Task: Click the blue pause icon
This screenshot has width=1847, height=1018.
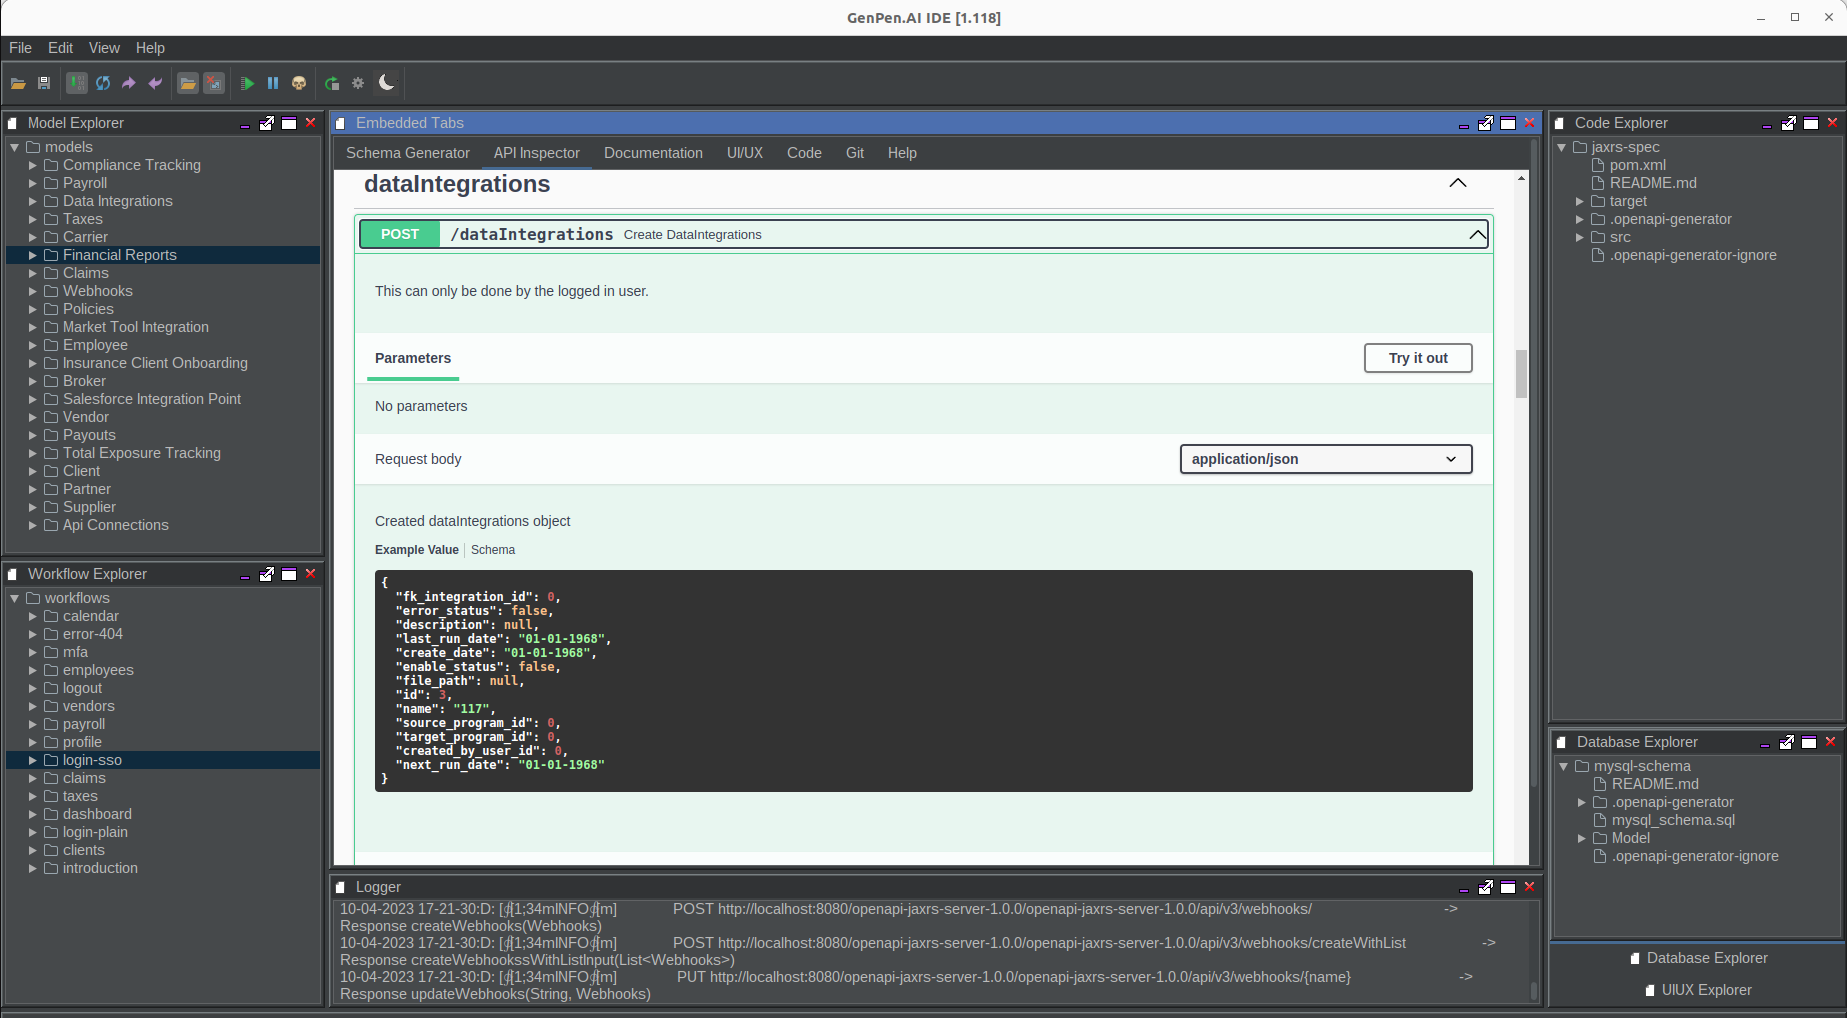Action: point(272,83)
